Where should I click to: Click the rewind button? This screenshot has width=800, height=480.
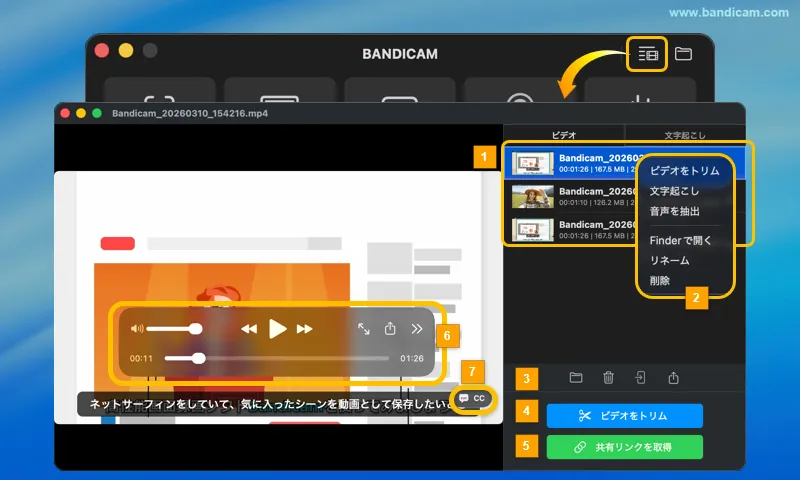(248, 329)
